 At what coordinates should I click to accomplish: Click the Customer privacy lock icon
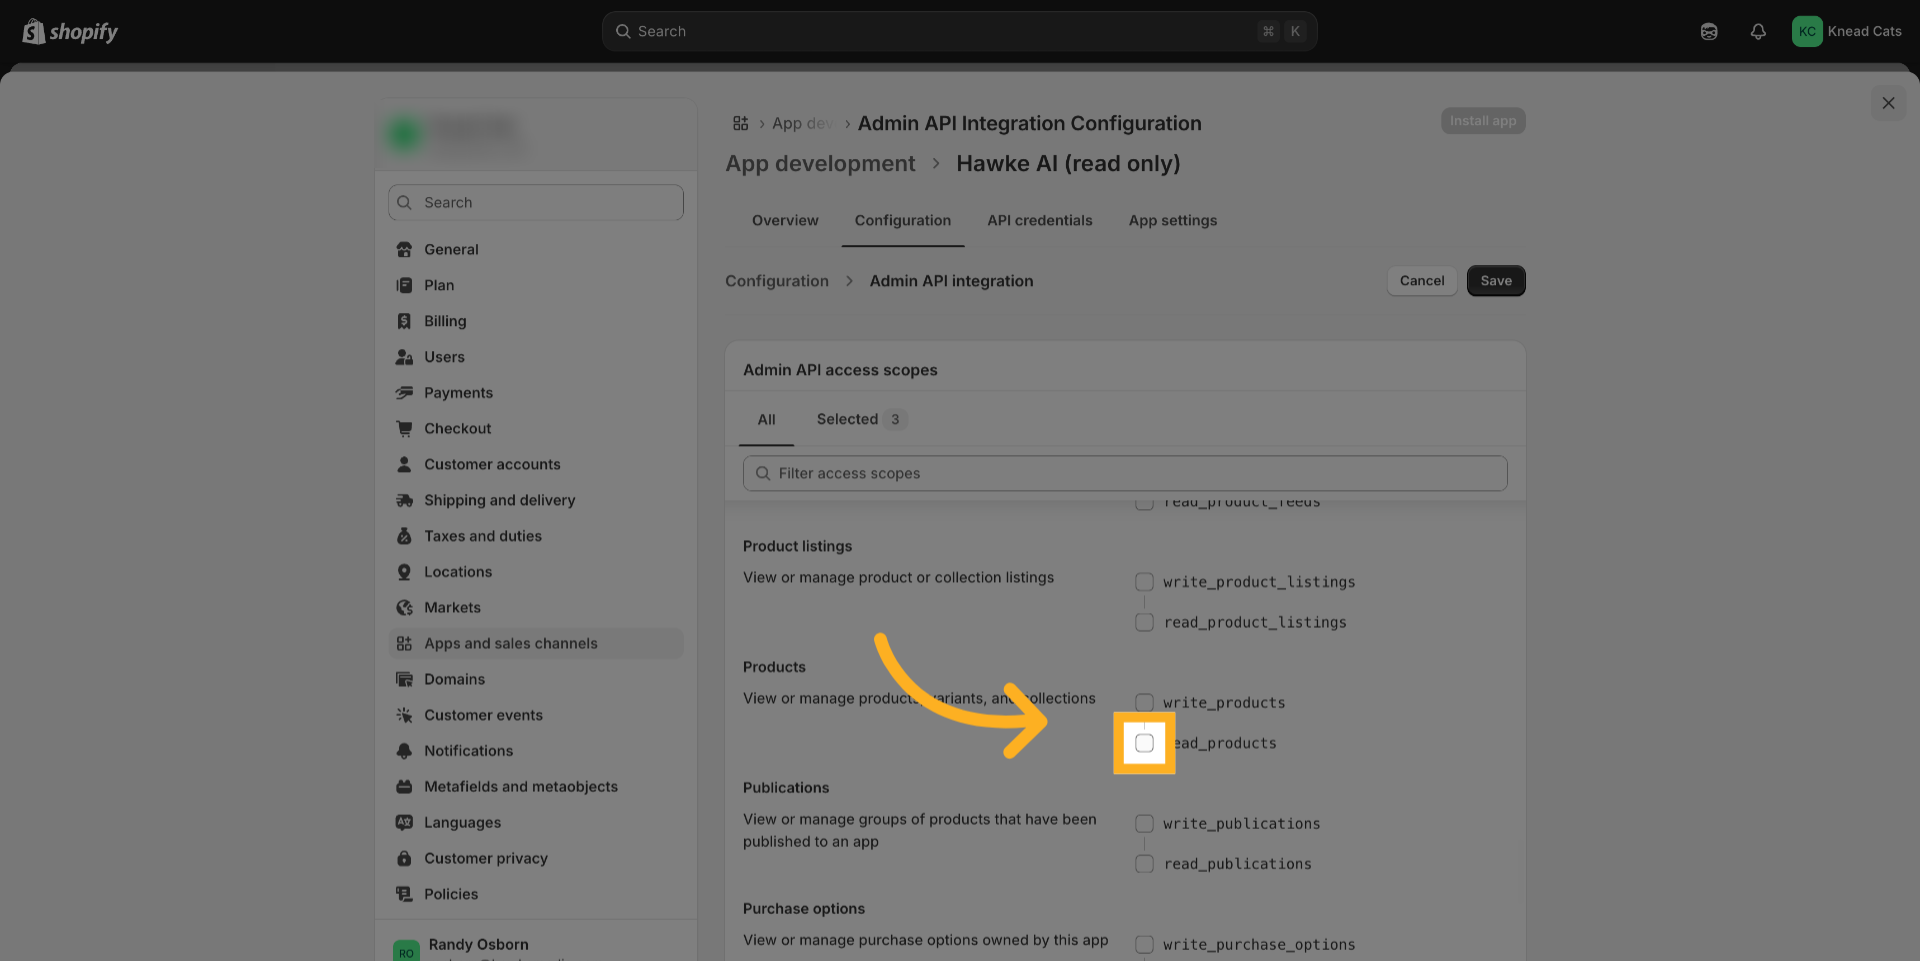point(404,858)
